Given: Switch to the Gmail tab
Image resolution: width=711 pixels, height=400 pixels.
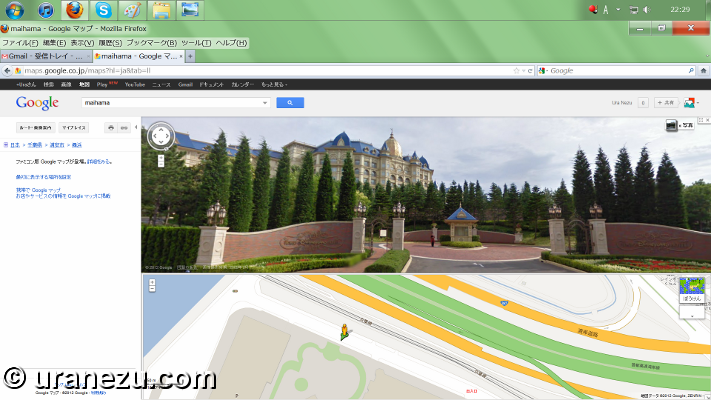Looking at the screenshot, I should point(46,56).
